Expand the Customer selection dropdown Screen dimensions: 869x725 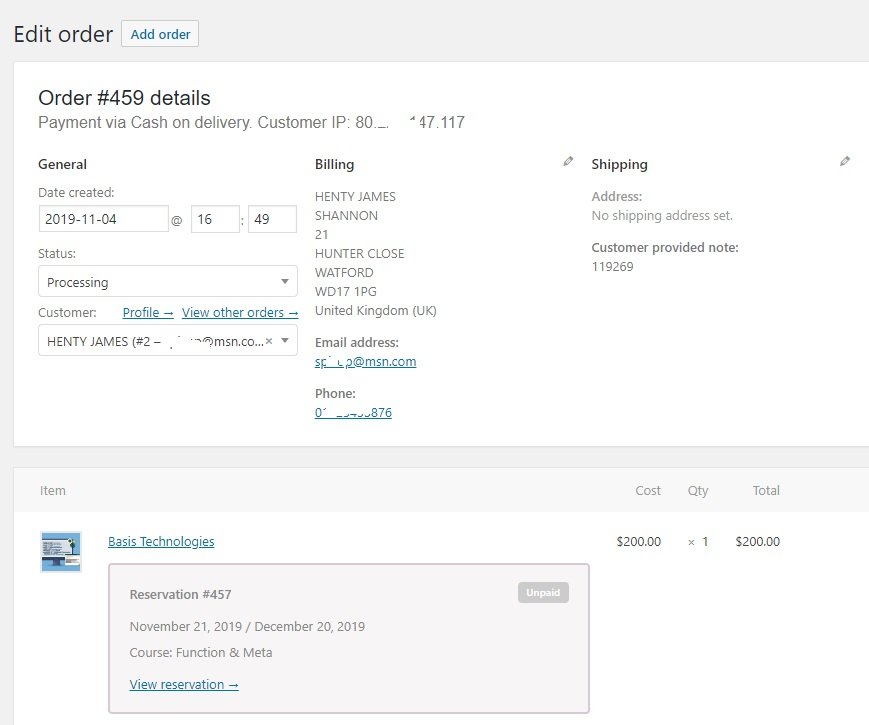click(x=286, y=341)
